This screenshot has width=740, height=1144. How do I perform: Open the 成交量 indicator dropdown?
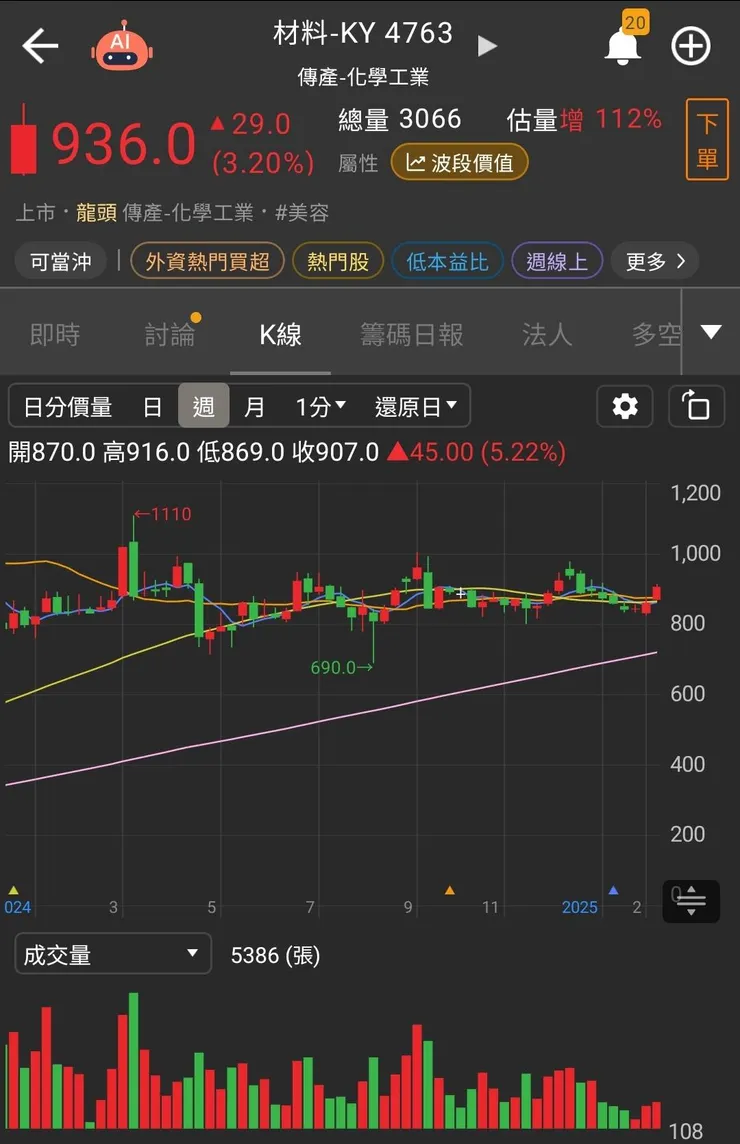click(113, 954)
